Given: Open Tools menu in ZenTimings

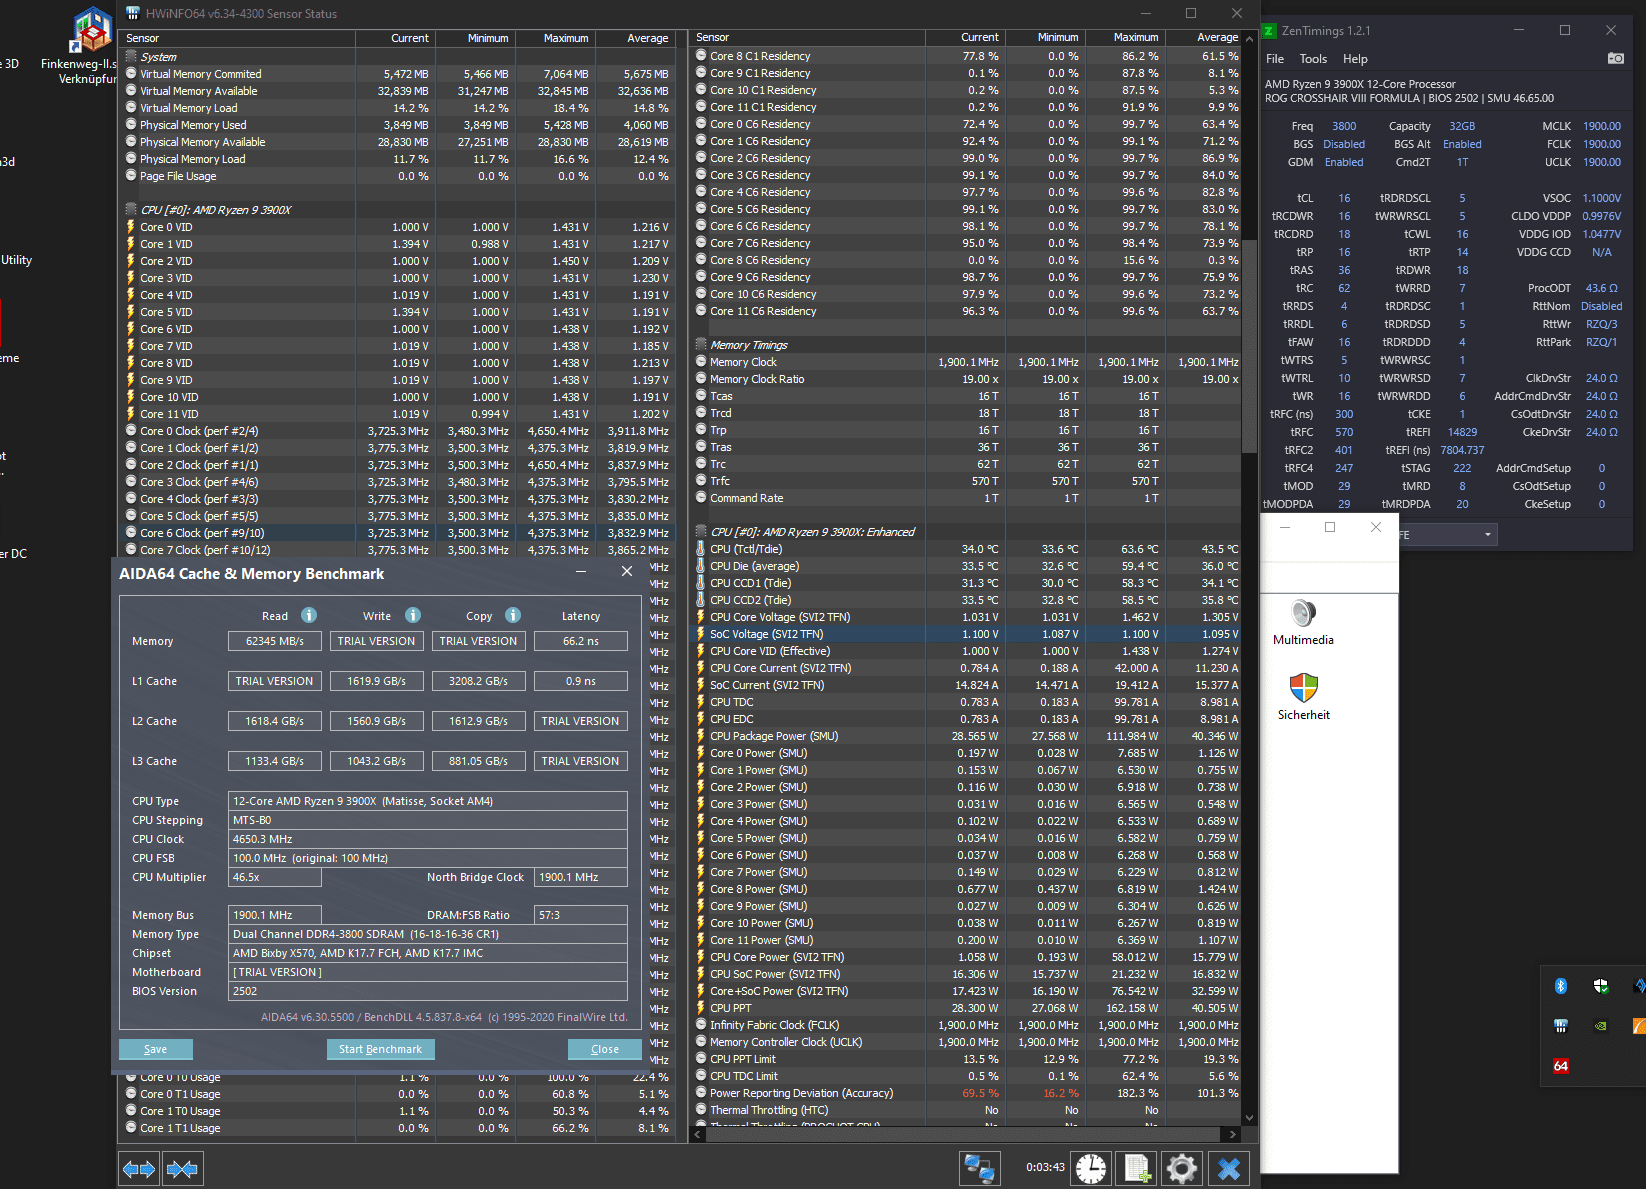Looking at the screenshot, I should click(x=1313, y=59).
